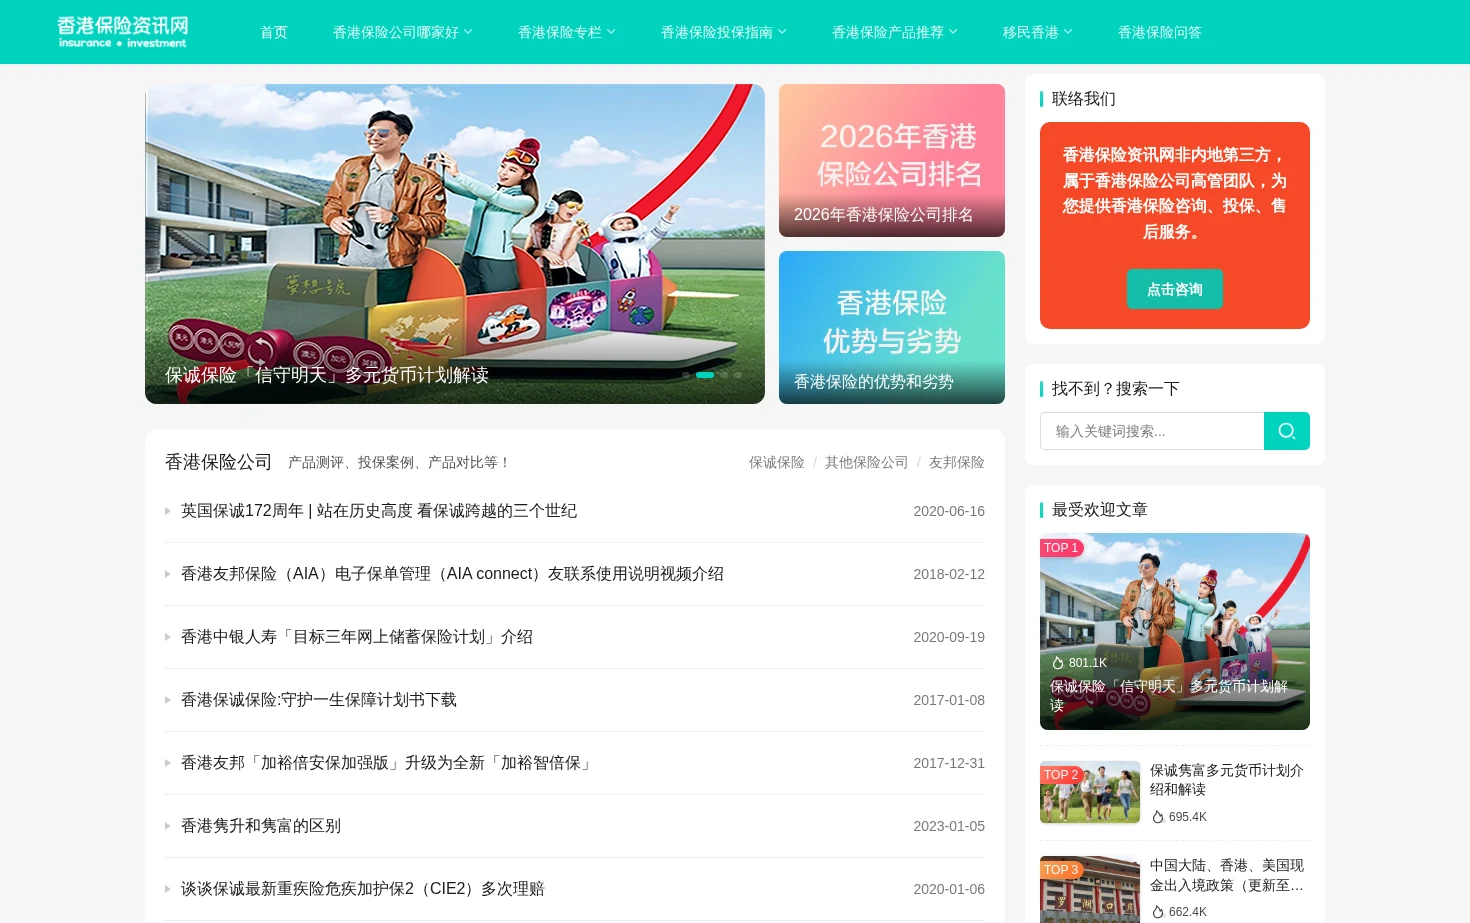Expand 香港保险产品推荐 dropdown menu
Screen dimensions: 1470x923
(x=895, y=32)
